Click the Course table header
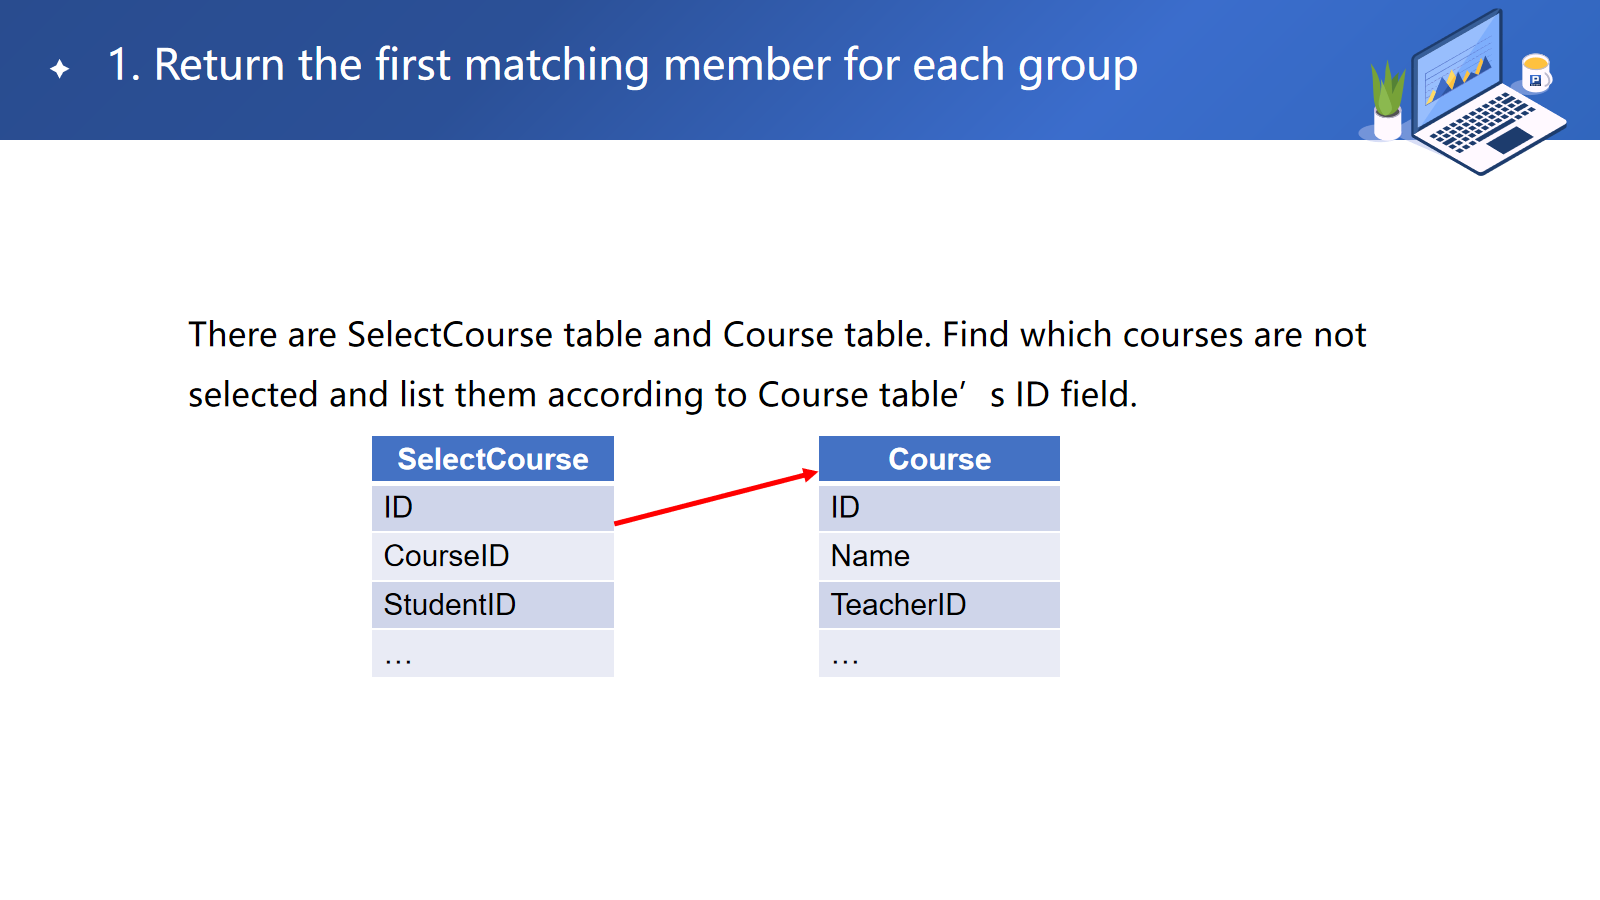Image resolution: width=1600 pixels, height=900 pixels. (x=939, y=459)
